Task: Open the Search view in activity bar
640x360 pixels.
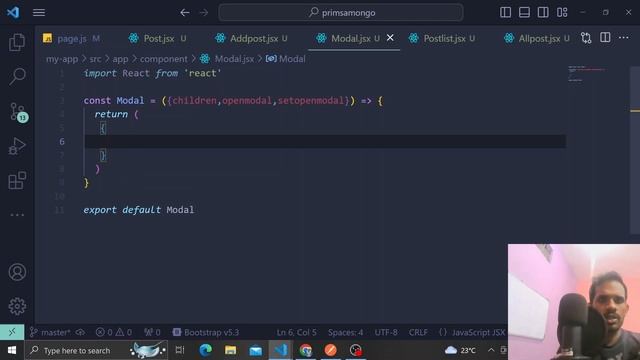Action: coord(17,76)
